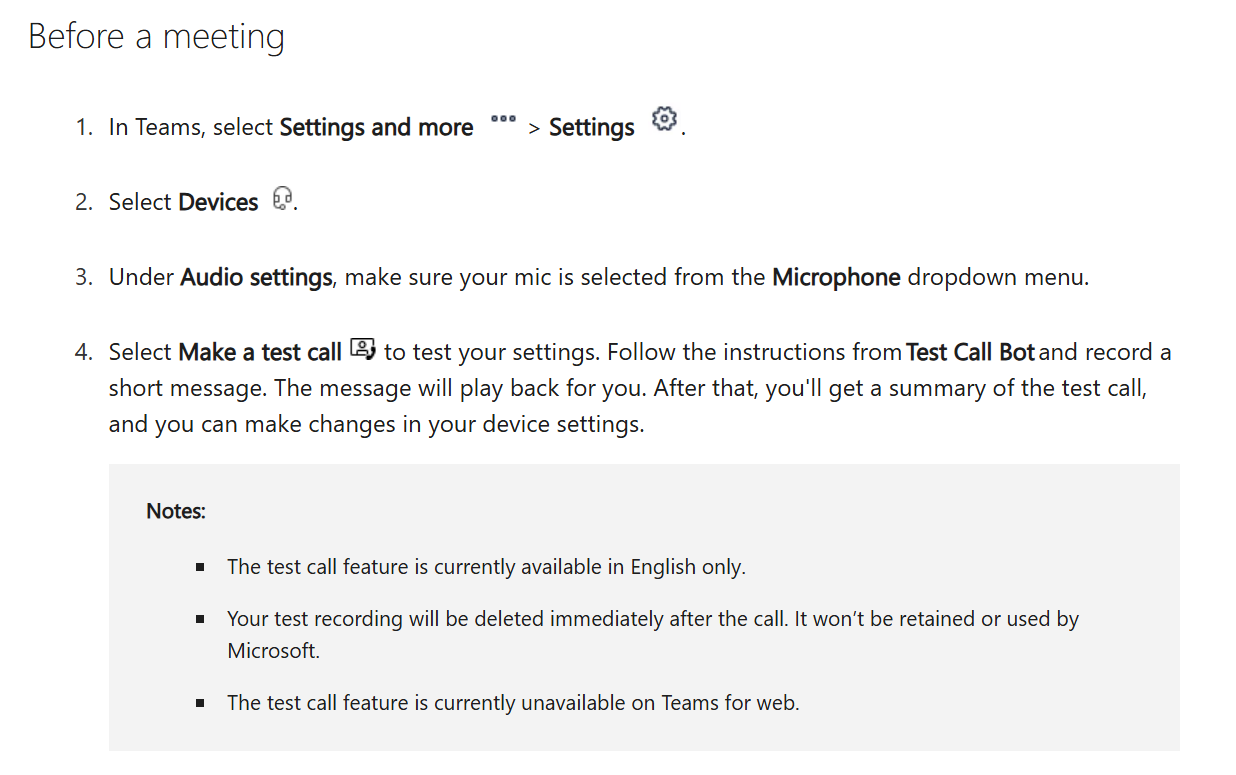Click the bold 'Test Call Bot' text
Image resolution: width=1236 pixels, height=775 pixels.
(970, 352)
